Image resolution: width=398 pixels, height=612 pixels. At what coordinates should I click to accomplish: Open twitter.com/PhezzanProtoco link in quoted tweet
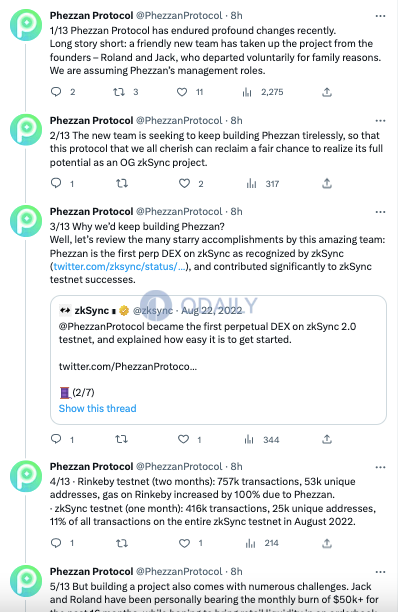[x=128, y=366]
